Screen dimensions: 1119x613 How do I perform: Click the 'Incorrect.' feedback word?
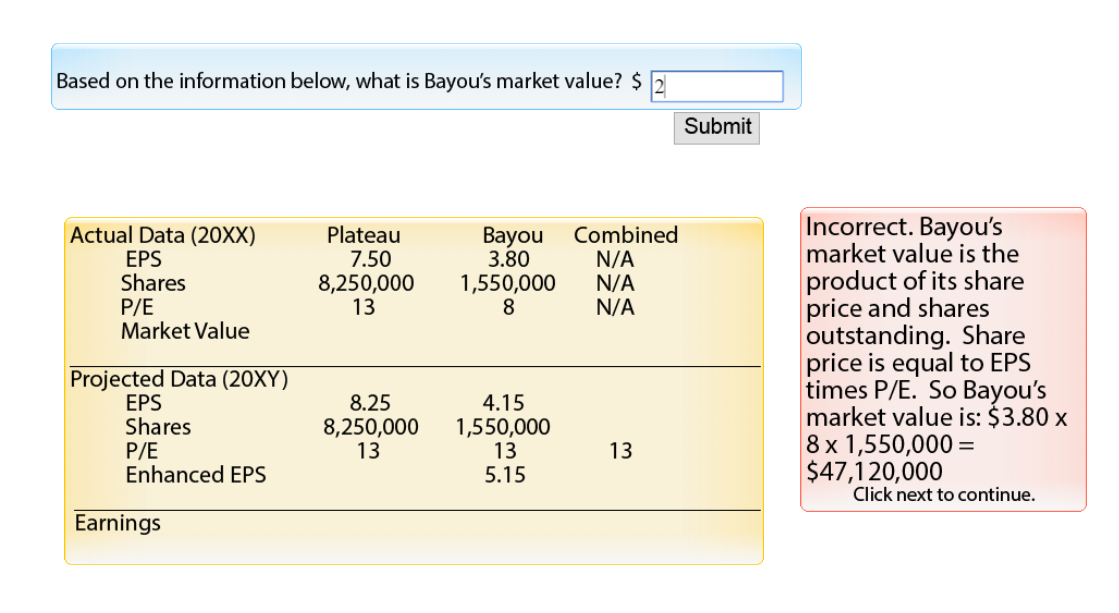click(859, 226)
